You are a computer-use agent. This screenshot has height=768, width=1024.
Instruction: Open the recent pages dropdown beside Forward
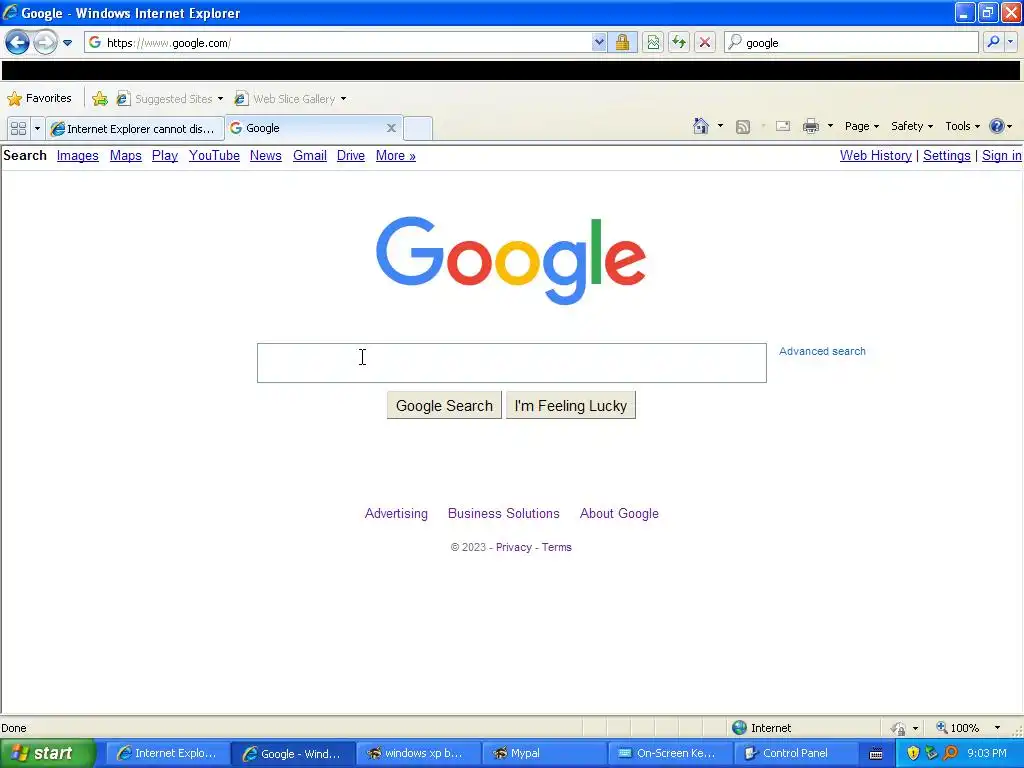[x=67, y=43]
